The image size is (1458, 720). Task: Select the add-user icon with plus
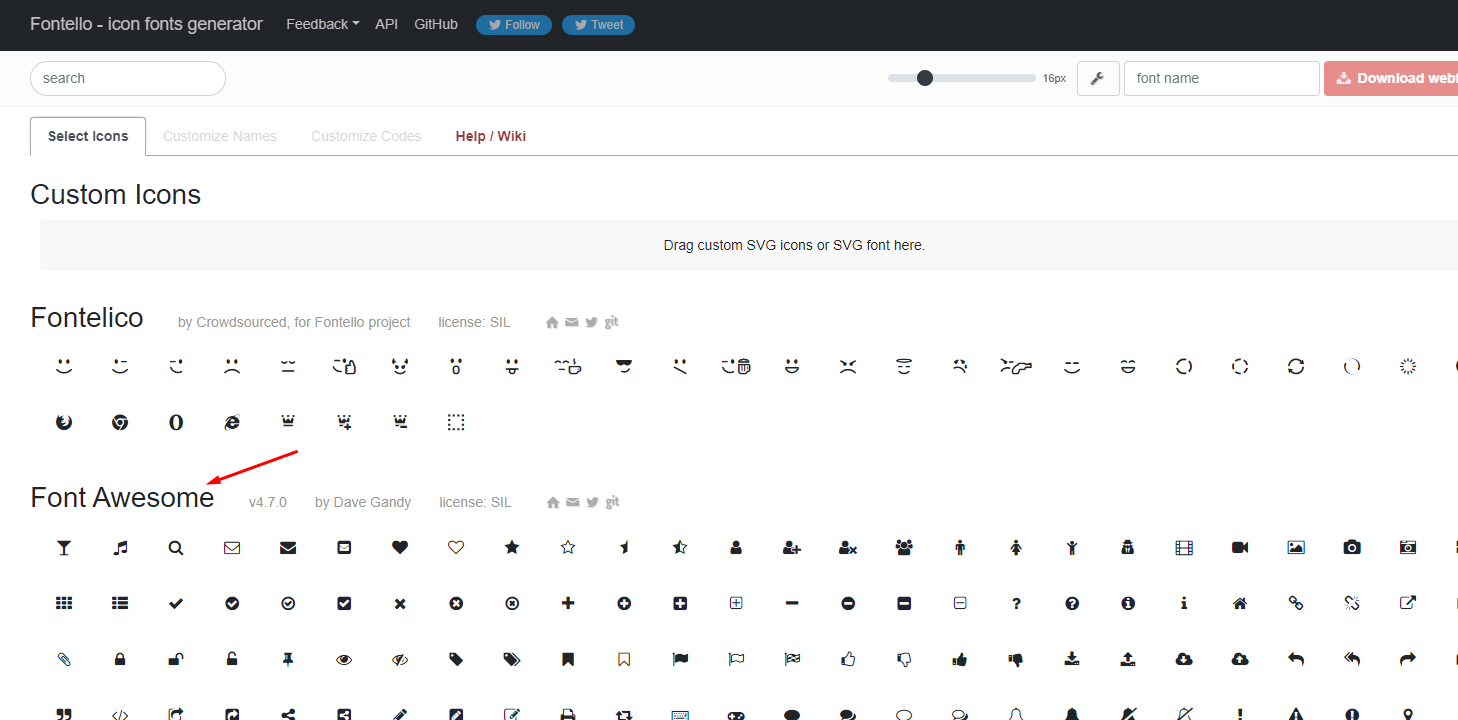click(792, 547)
